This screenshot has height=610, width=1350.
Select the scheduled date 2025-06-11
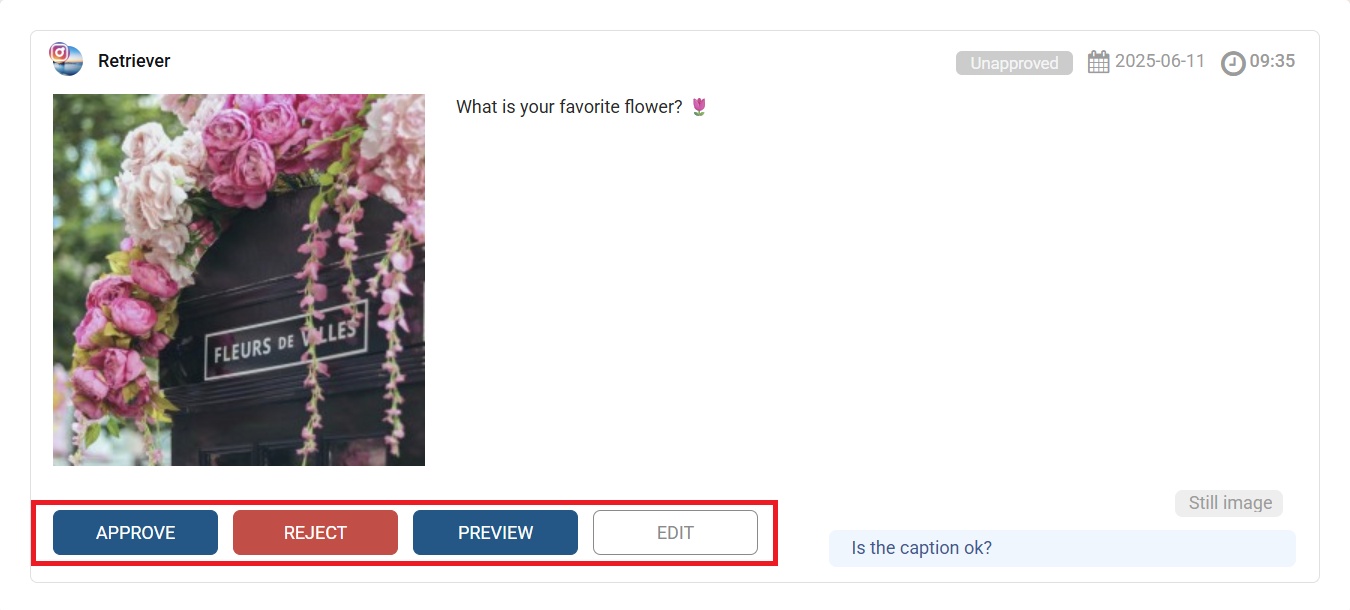click(x=1160, y=61)
